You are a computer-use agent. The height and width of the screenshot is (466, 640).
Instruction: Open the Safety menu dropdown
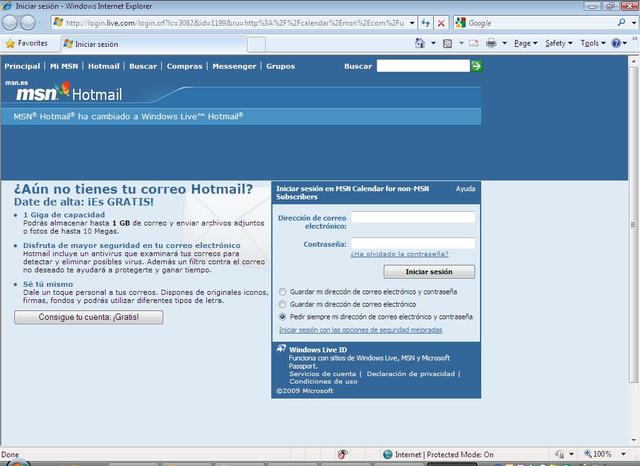559,43
